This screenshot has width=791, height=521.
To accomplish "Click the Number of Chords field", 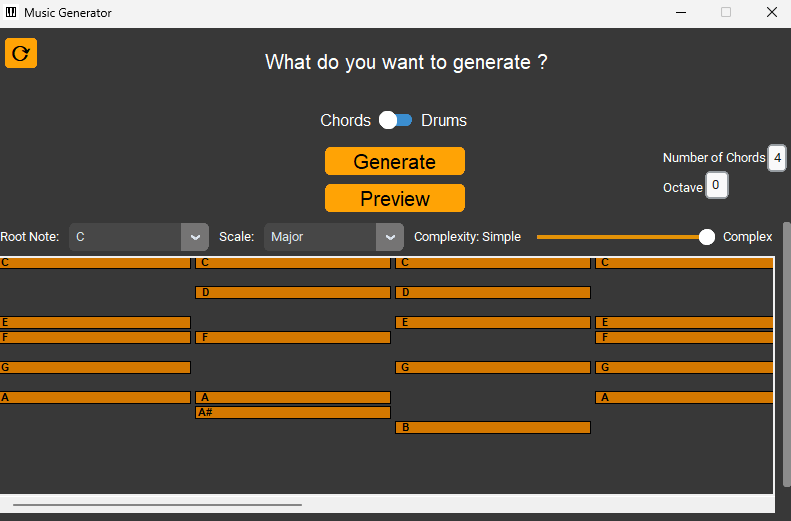I will 777,158.
